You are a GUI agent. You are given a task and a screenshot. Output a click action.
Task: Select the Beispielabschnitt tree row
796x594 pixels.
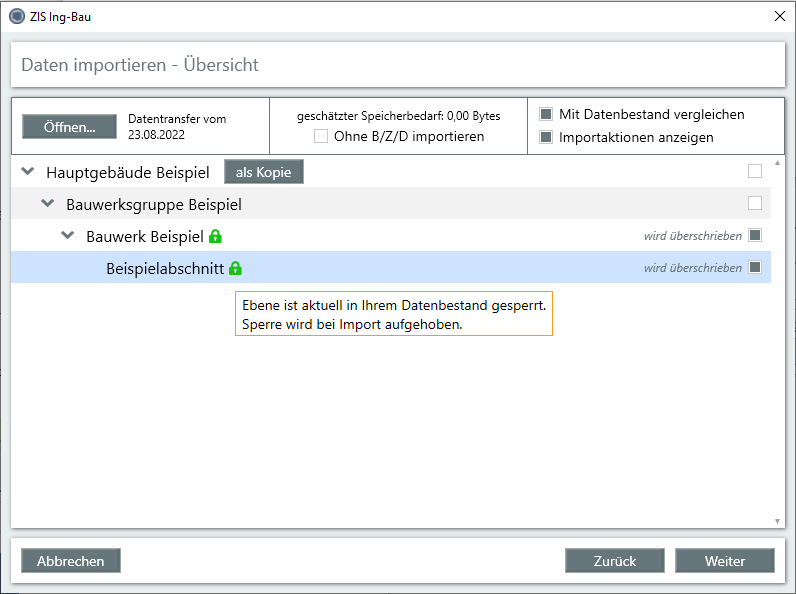click(164, 268)
